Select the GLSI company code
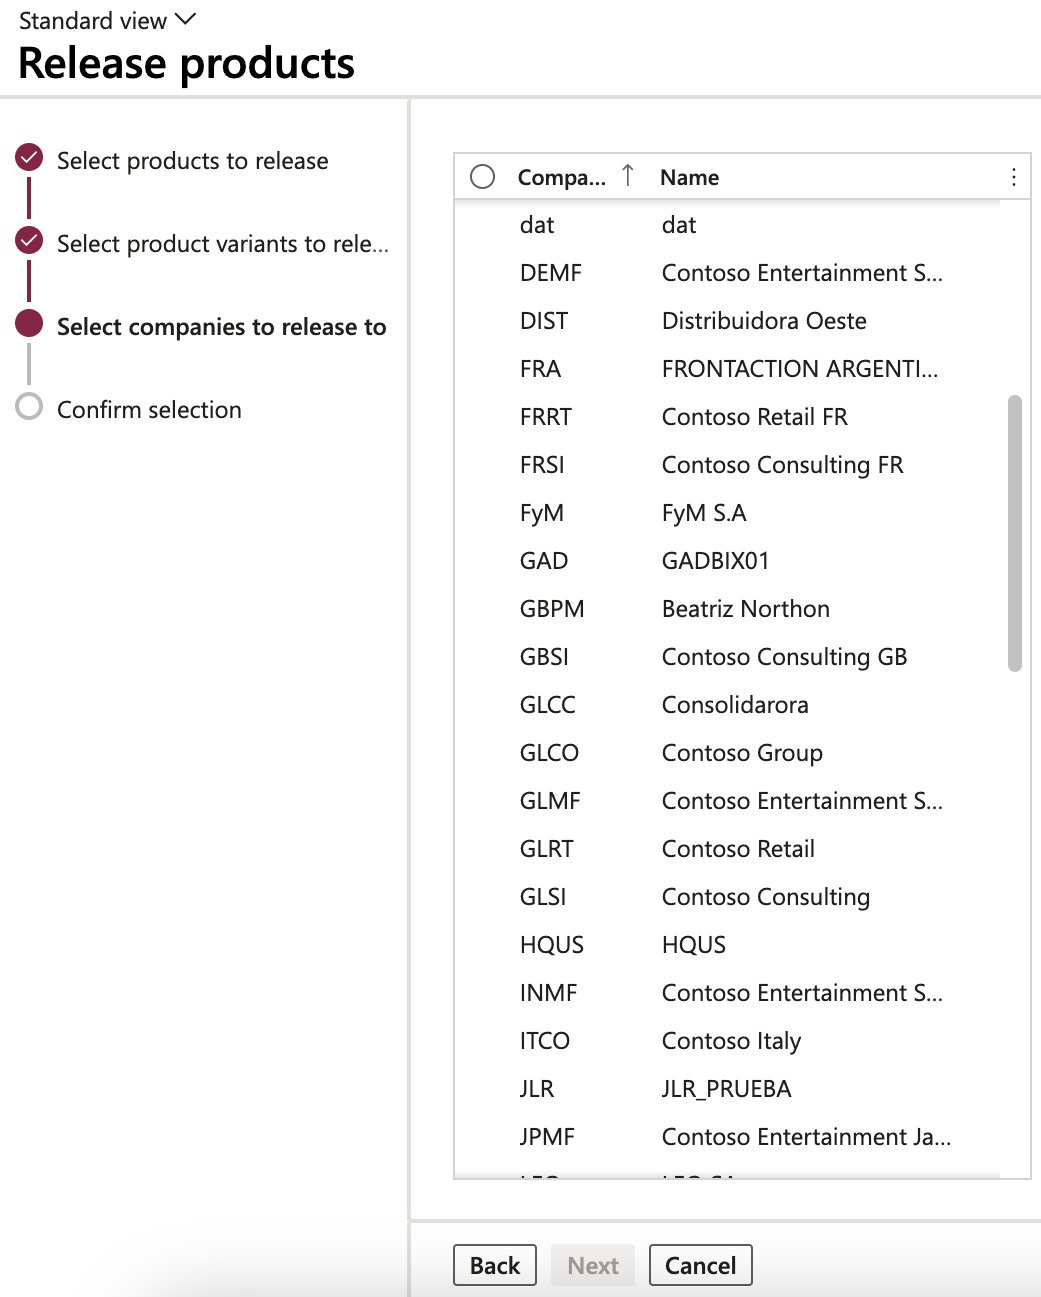Viewport: 1041px width, 1297px height. click(543, 897)
